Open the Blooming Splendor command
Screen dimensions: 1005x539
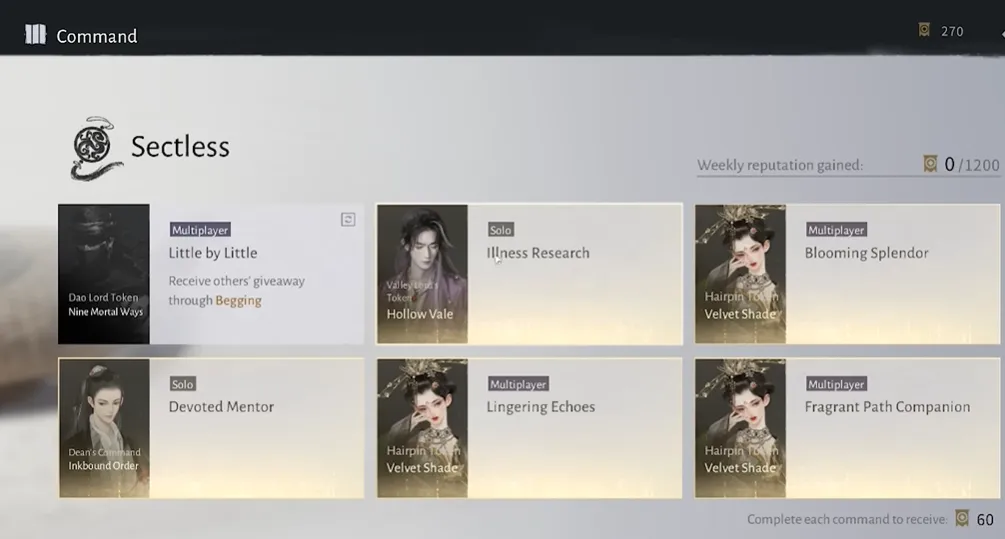pyautogui.click(x=866, y=253)
